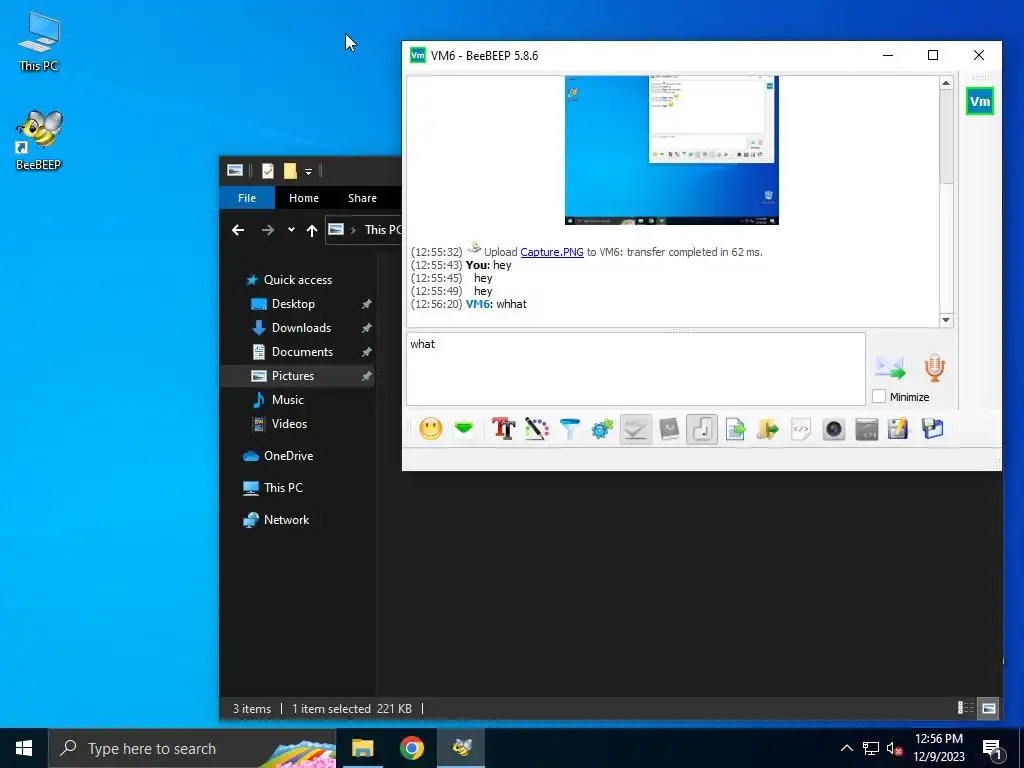Show hidden system tray icons
Screen dimensions: 1024x768
tap(846, 748)
